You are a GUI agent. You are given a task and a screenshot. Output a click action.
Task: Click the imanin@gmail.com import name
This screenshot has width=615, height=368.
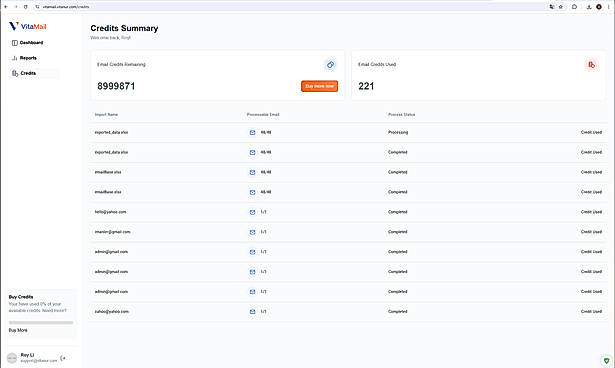pos(113,232)
